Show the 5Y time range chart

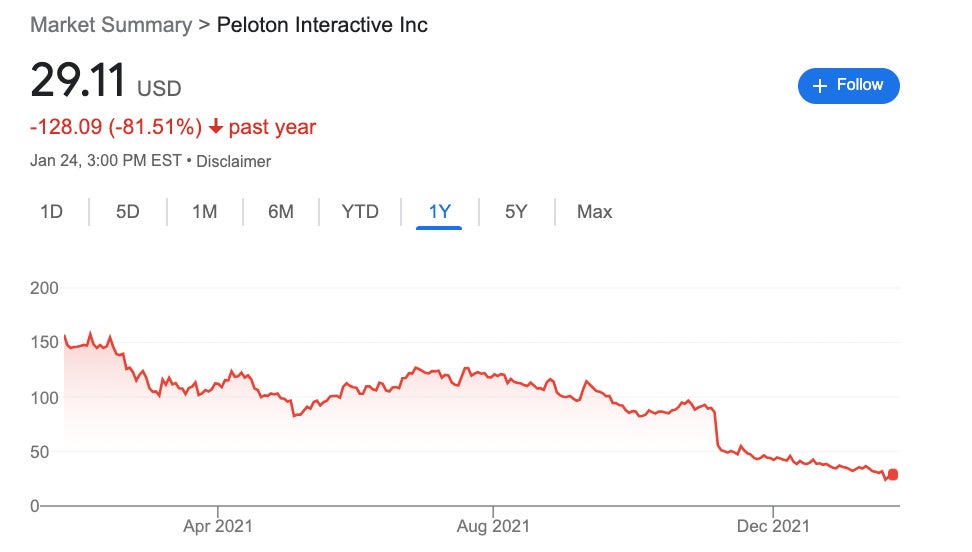[x=515, y=212]
